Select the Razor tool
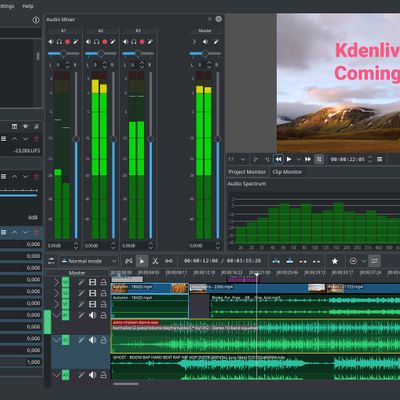 155,261
